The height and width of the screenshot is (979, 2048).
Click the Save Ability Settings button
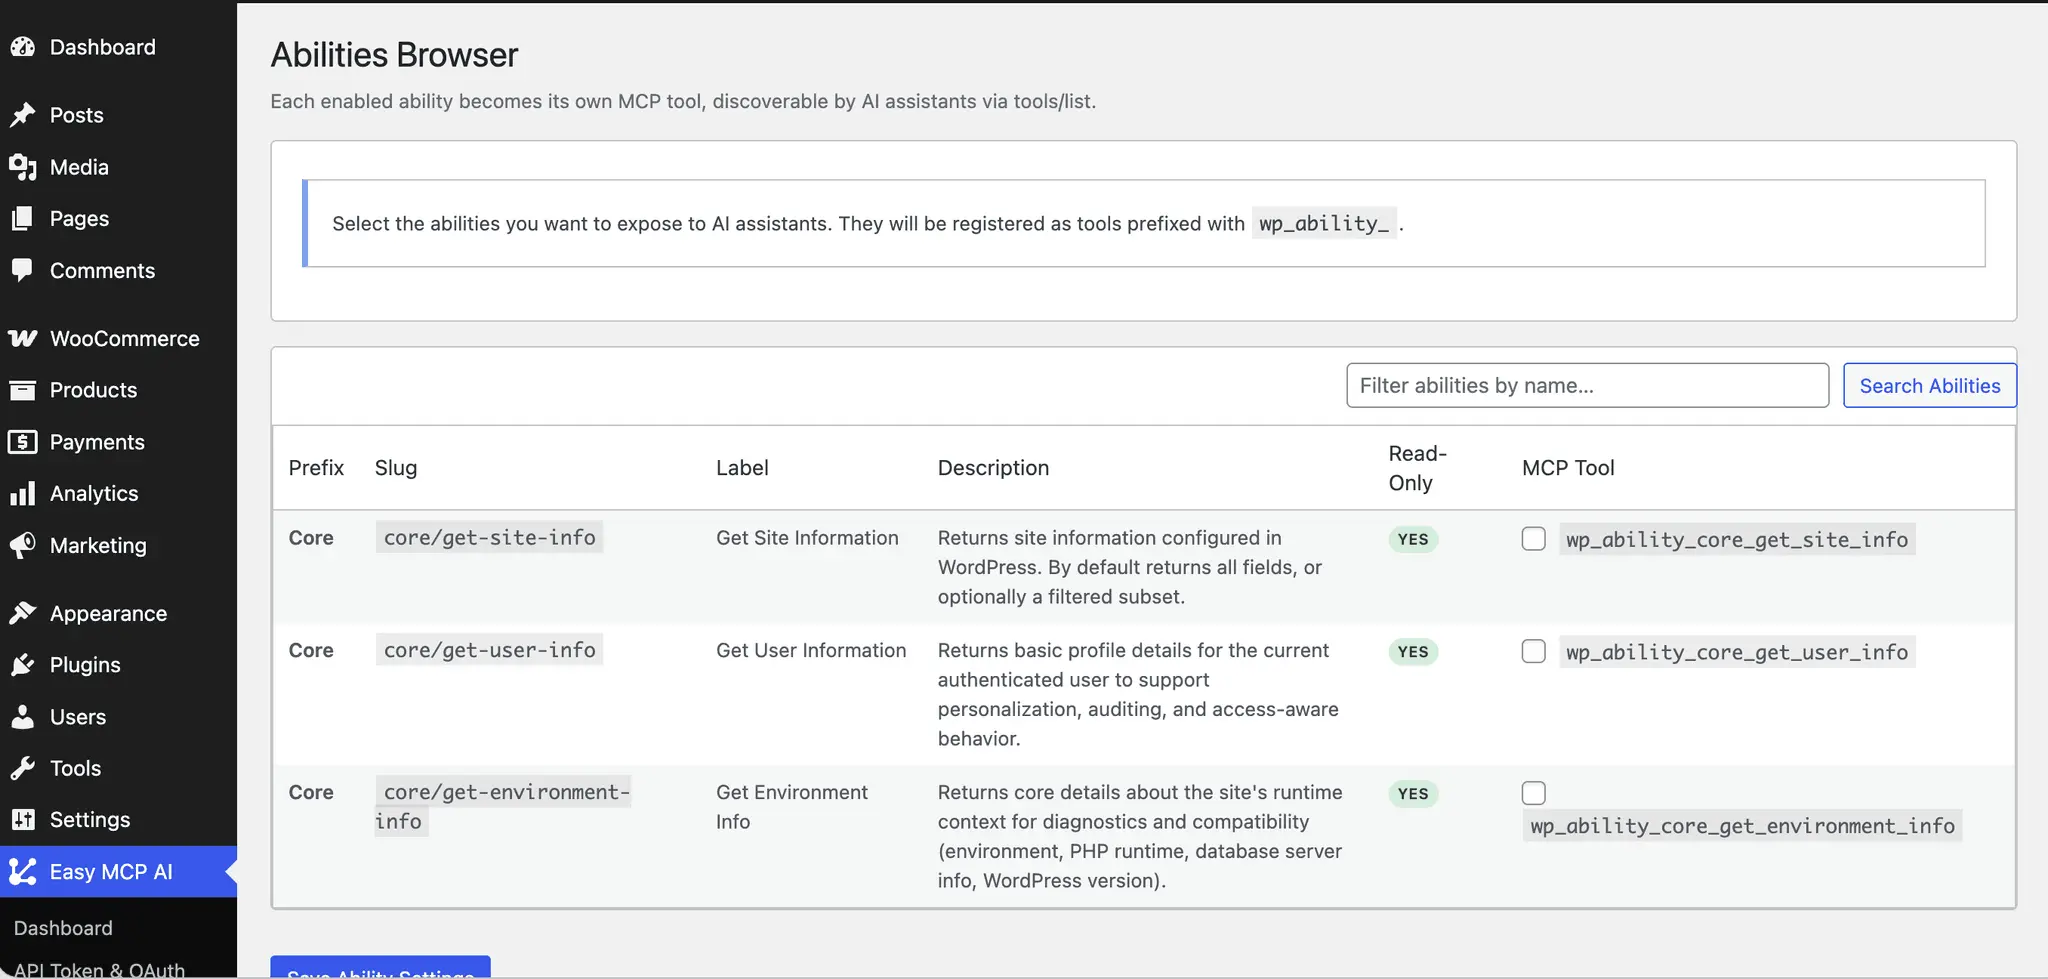tap(380, 968)
